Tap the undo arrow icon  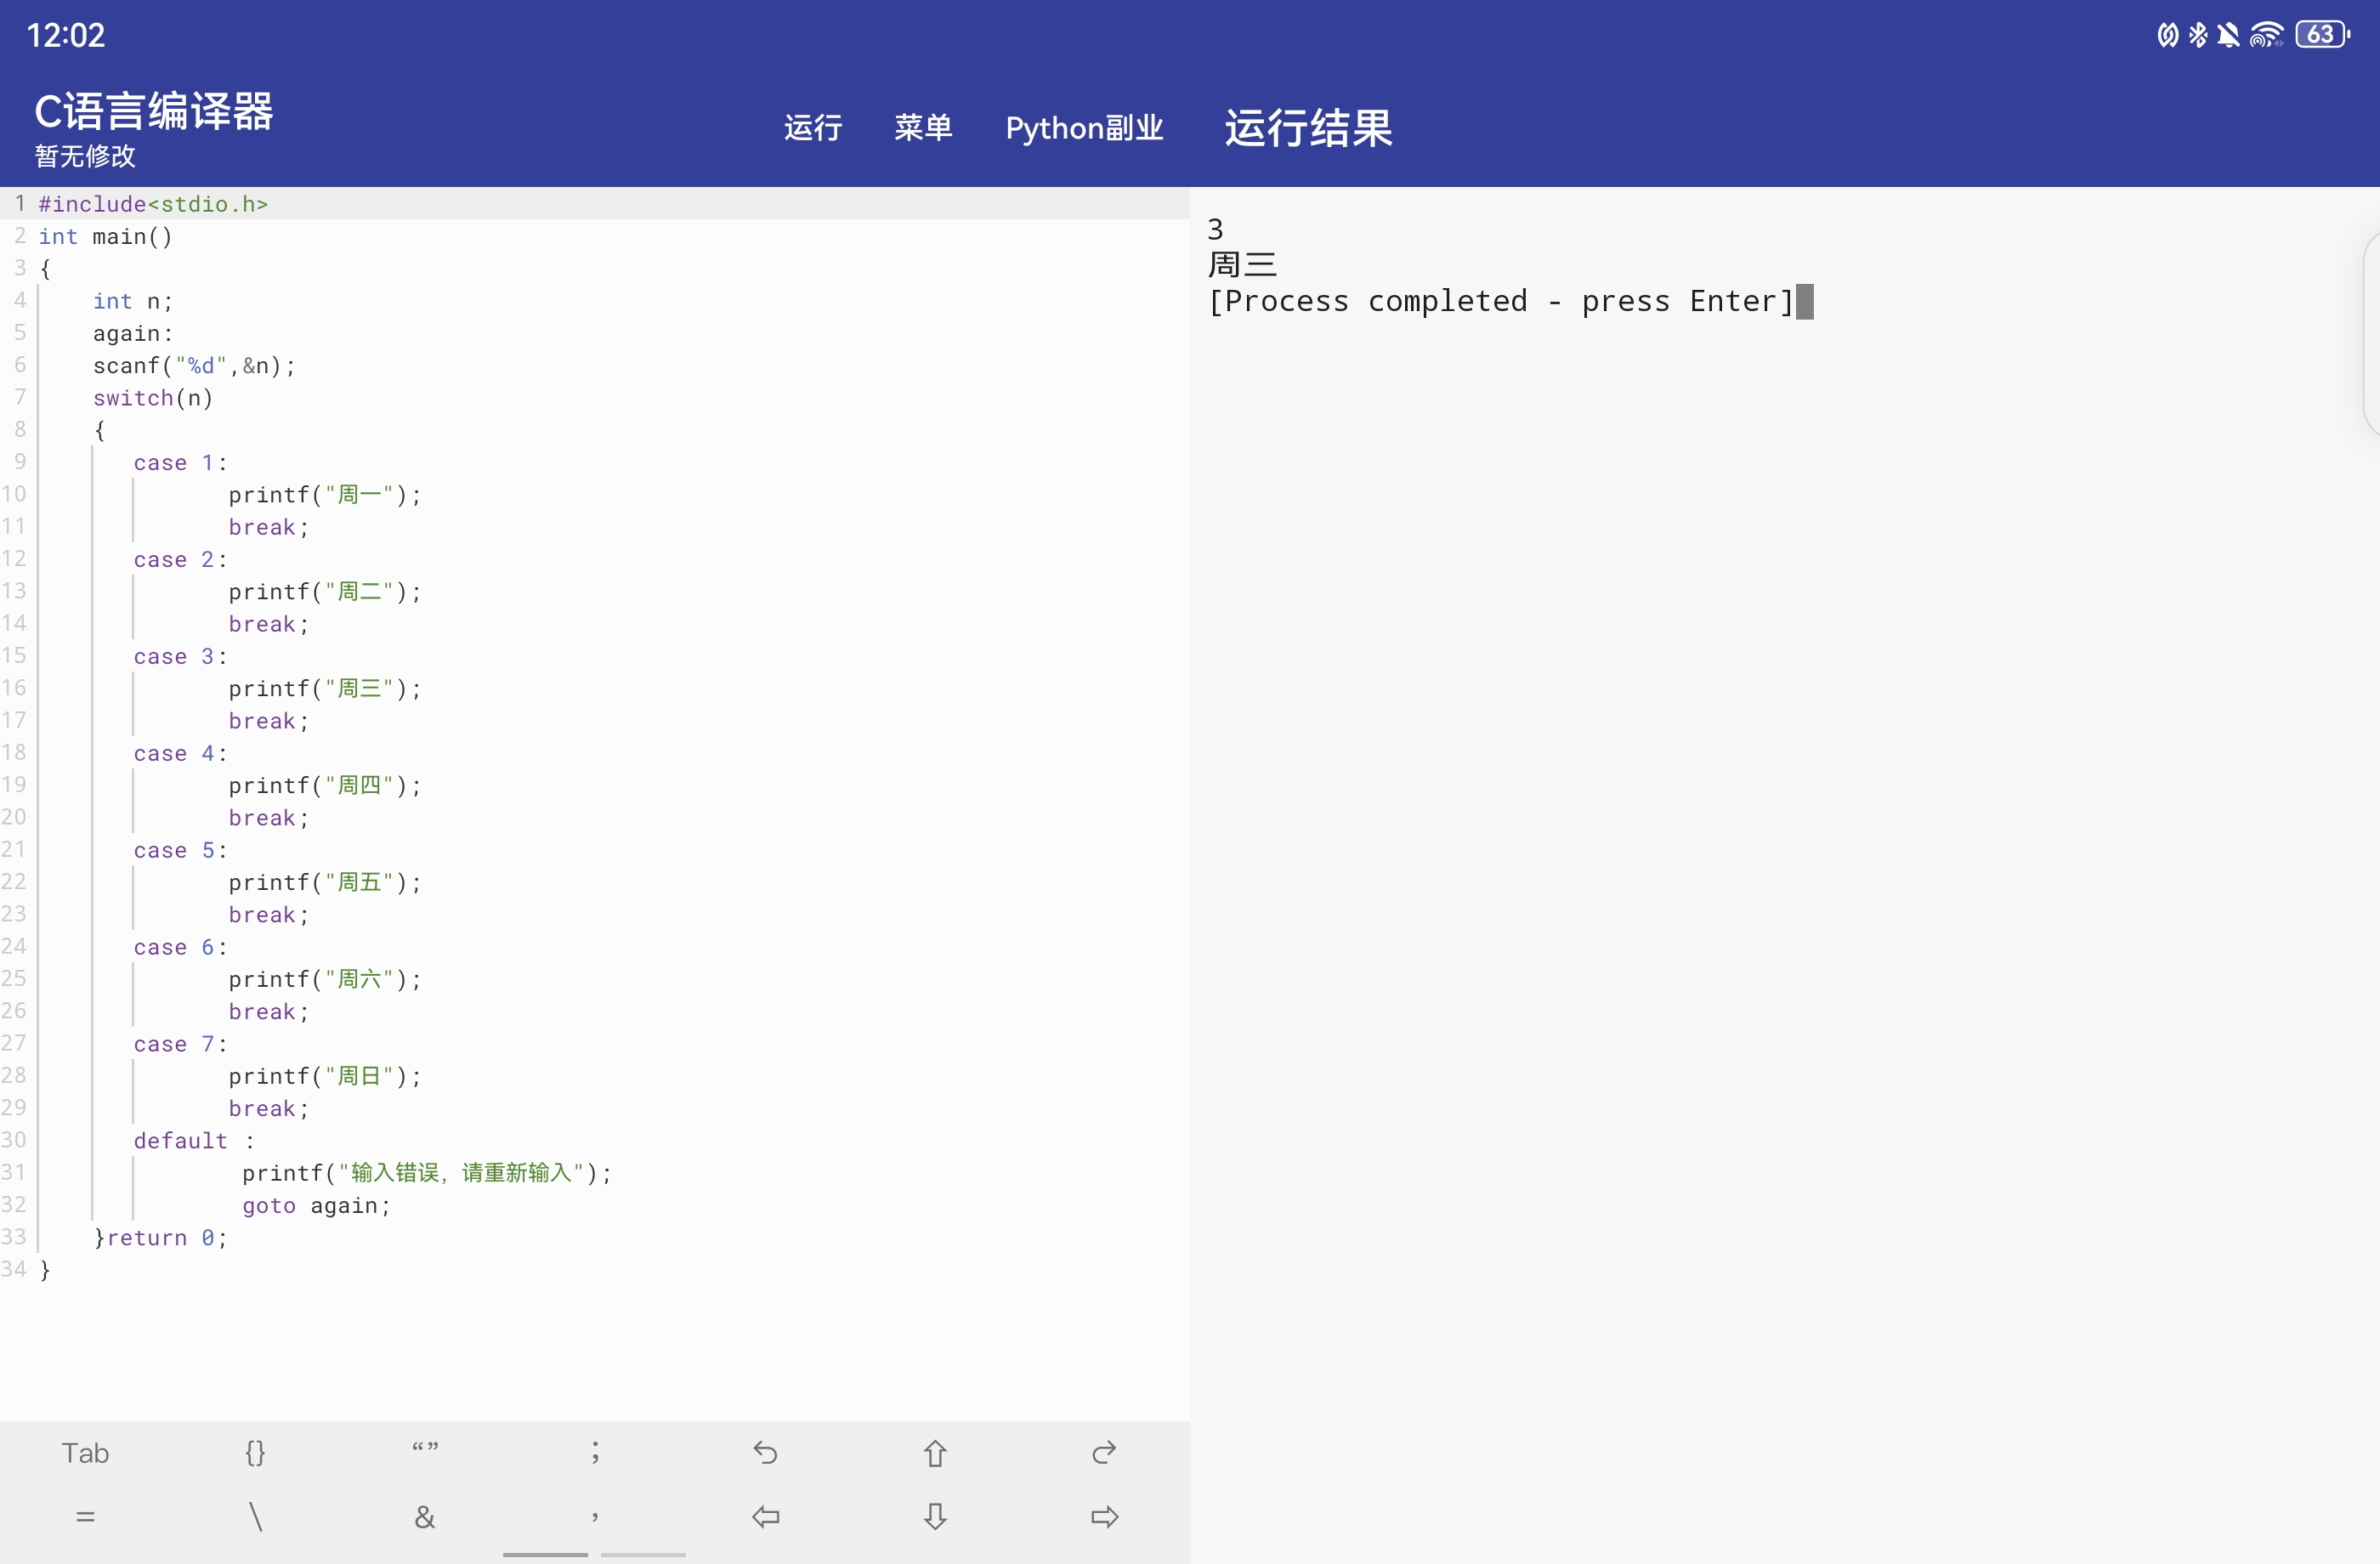(x=765, y=1452)
